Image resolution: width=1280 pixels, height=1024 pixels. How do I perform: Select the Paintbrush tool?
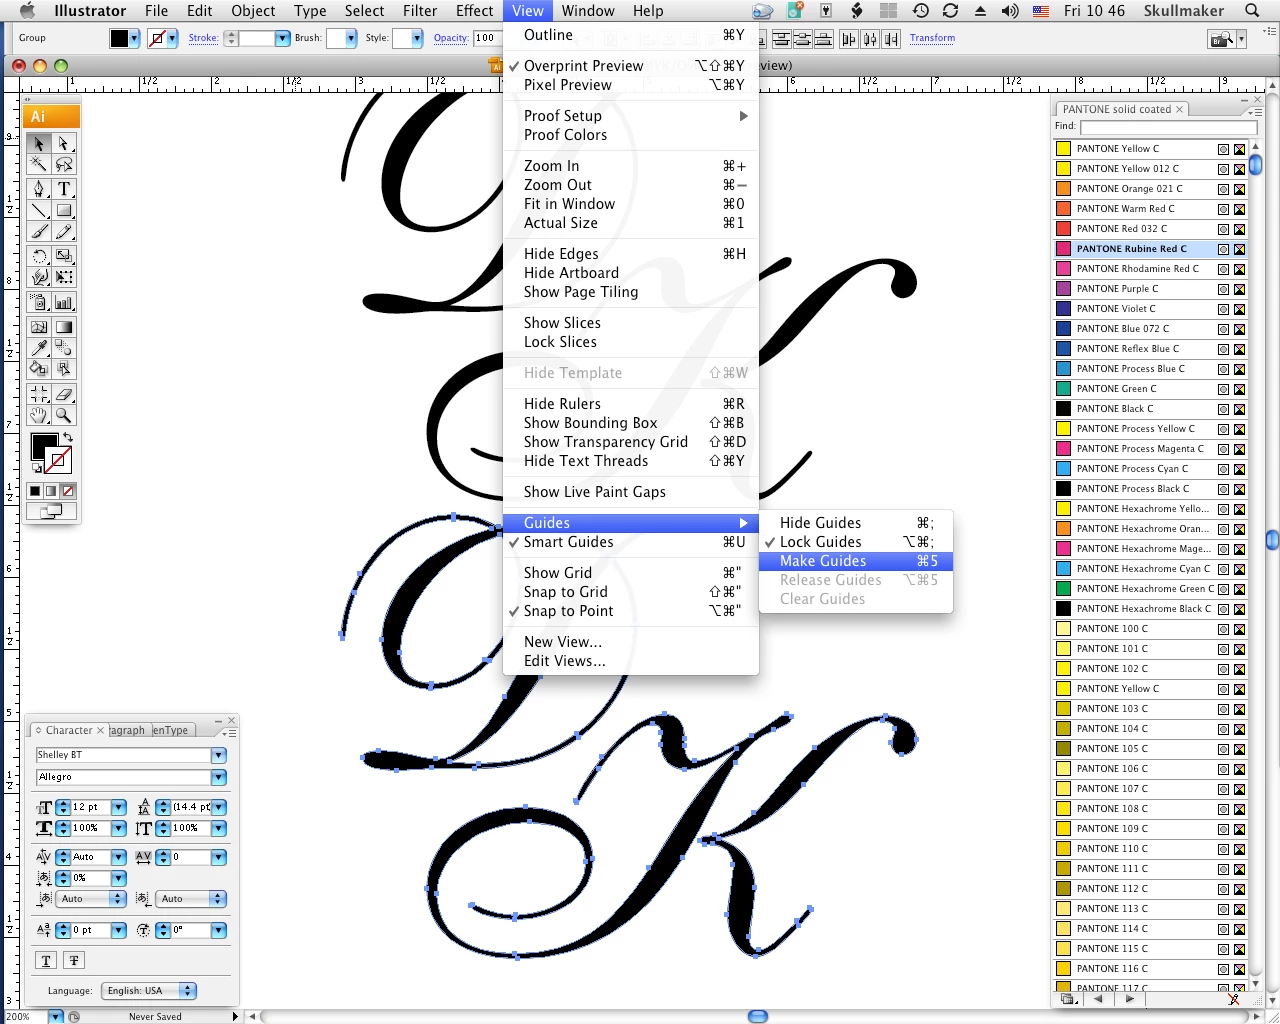pyautogui.click(x=39, y=231)
